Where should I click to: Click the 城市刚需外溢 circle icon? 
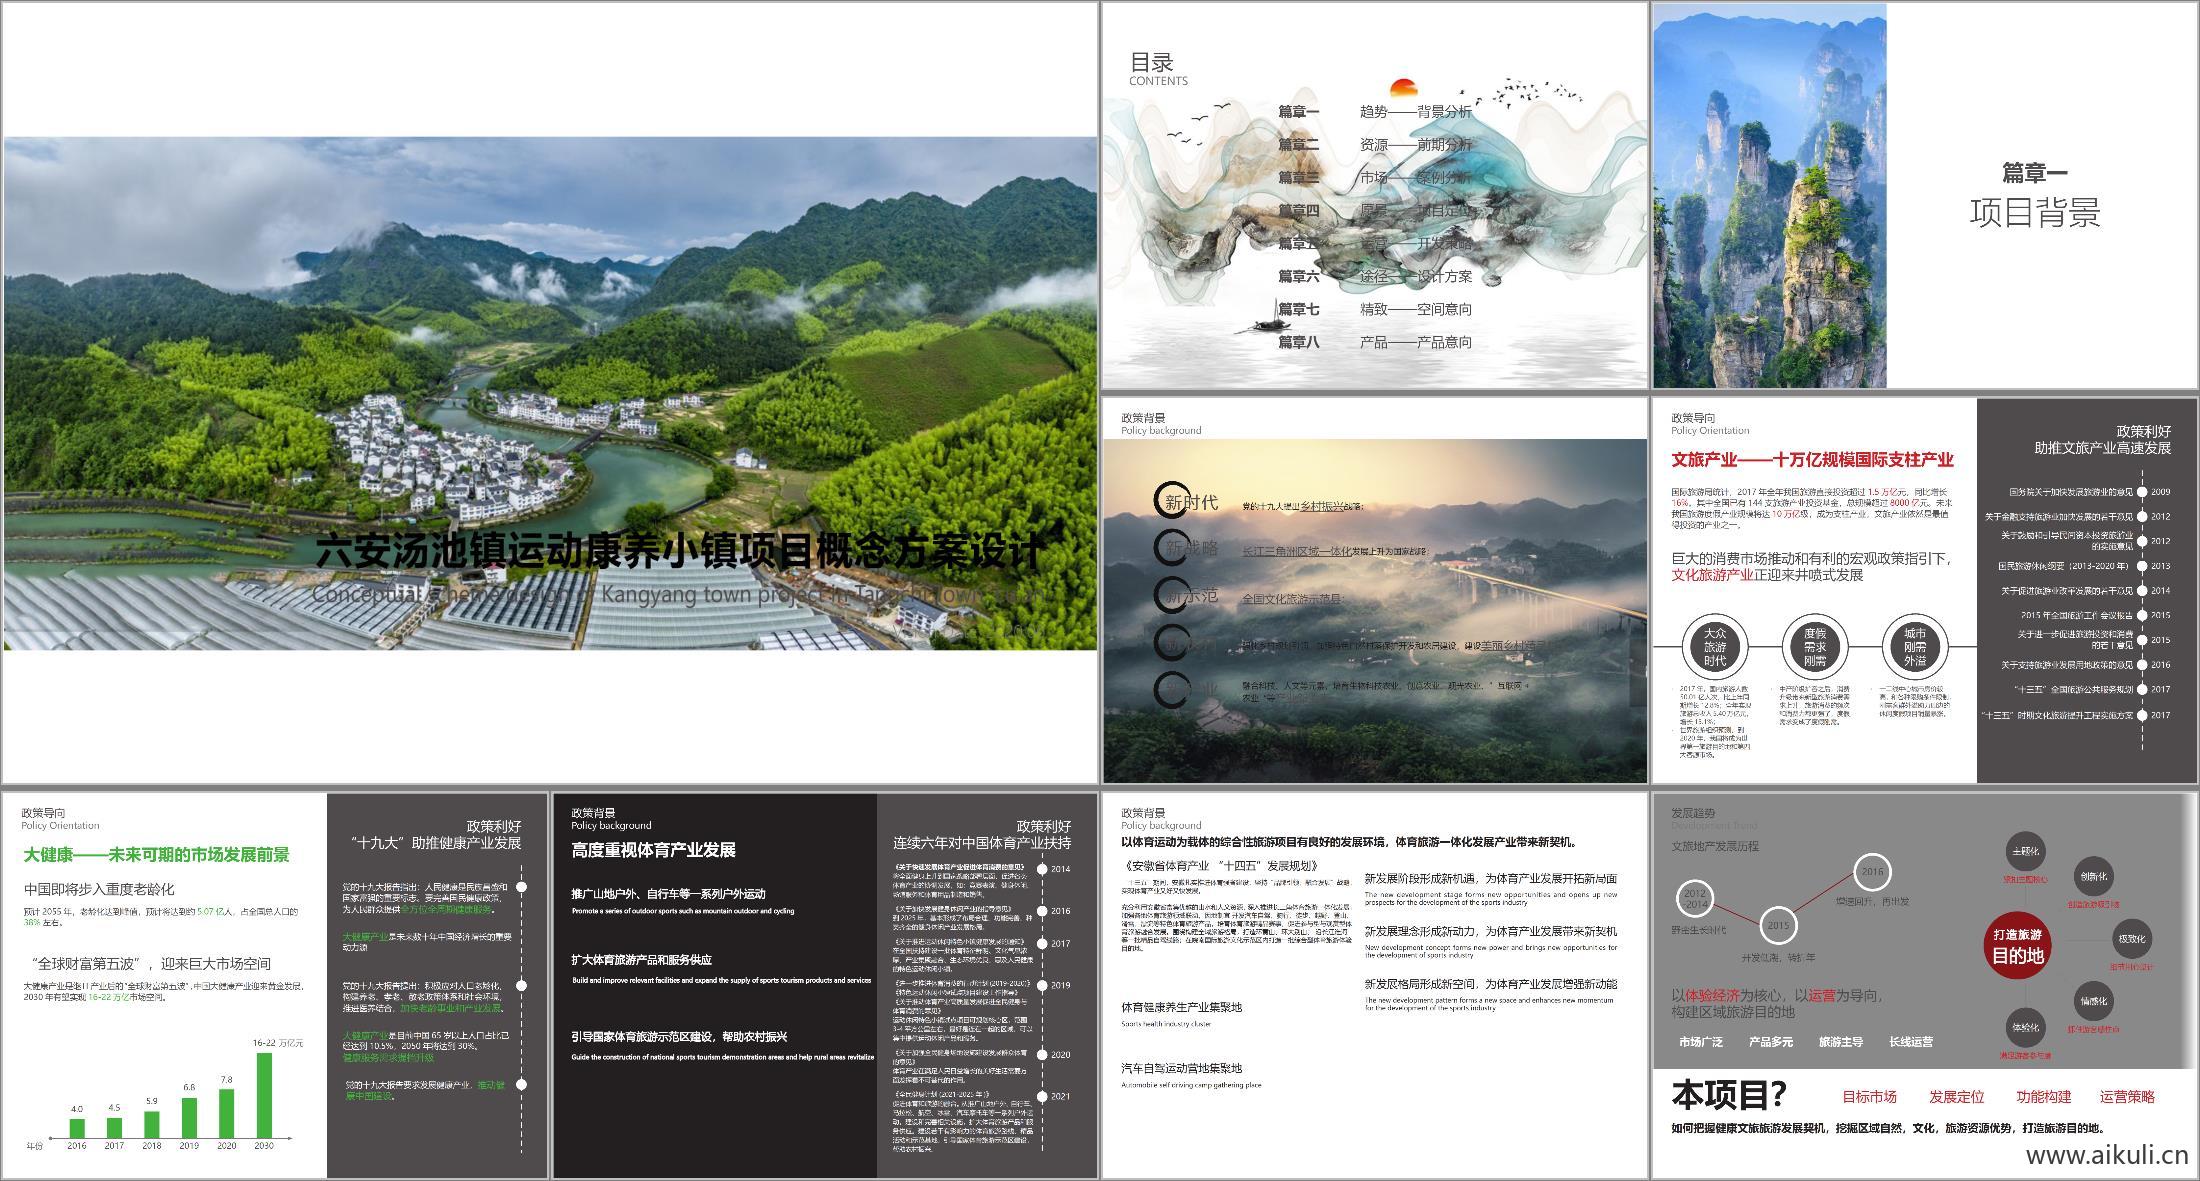(1914, 647)
